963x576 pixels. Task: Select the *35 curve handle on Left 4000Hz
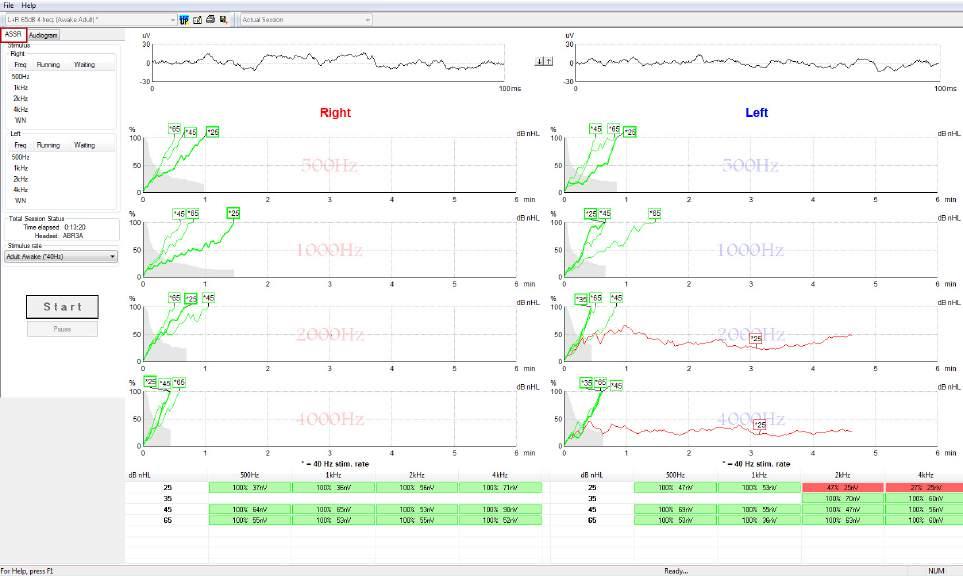587,383
